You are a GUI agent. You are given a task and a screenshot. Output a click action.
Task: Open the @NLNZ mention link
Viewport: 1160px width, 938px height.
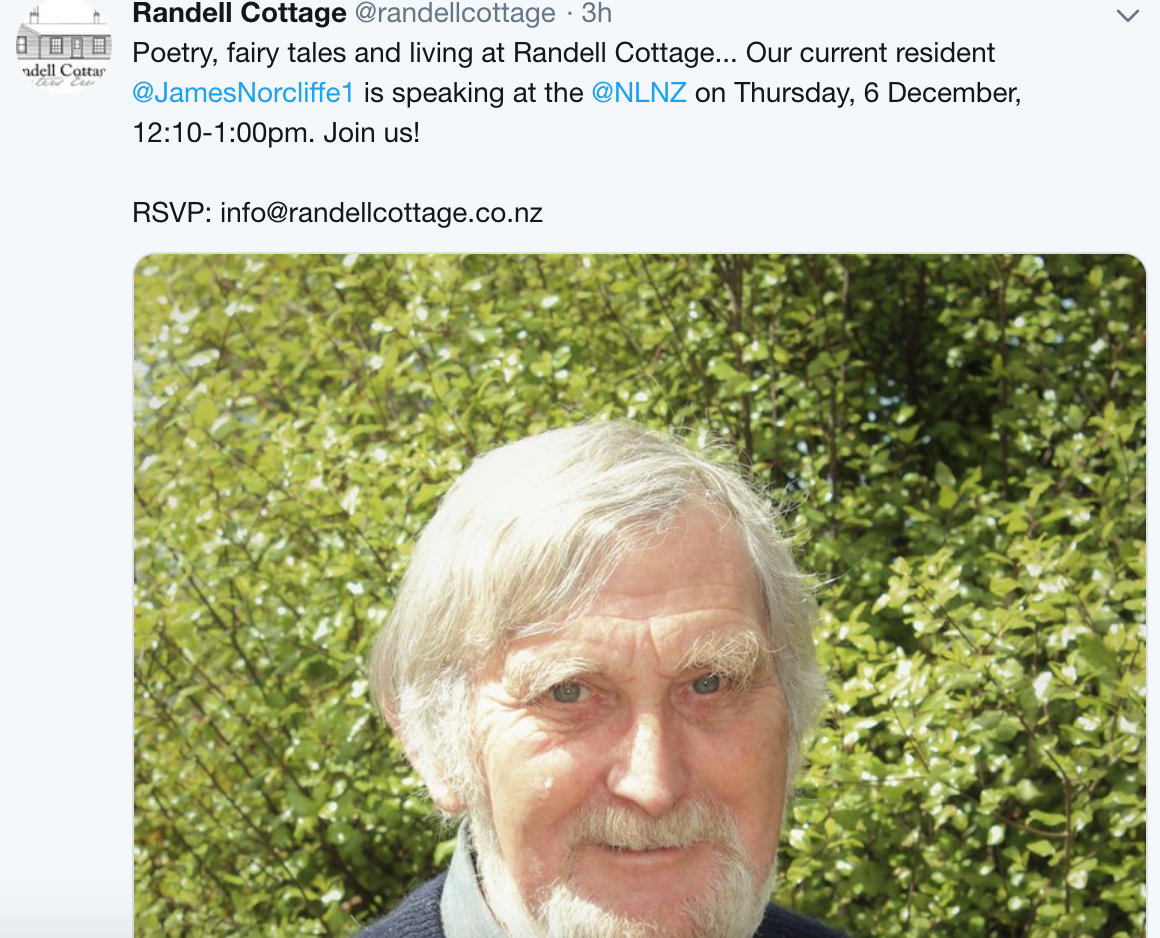tap(639, 93)
